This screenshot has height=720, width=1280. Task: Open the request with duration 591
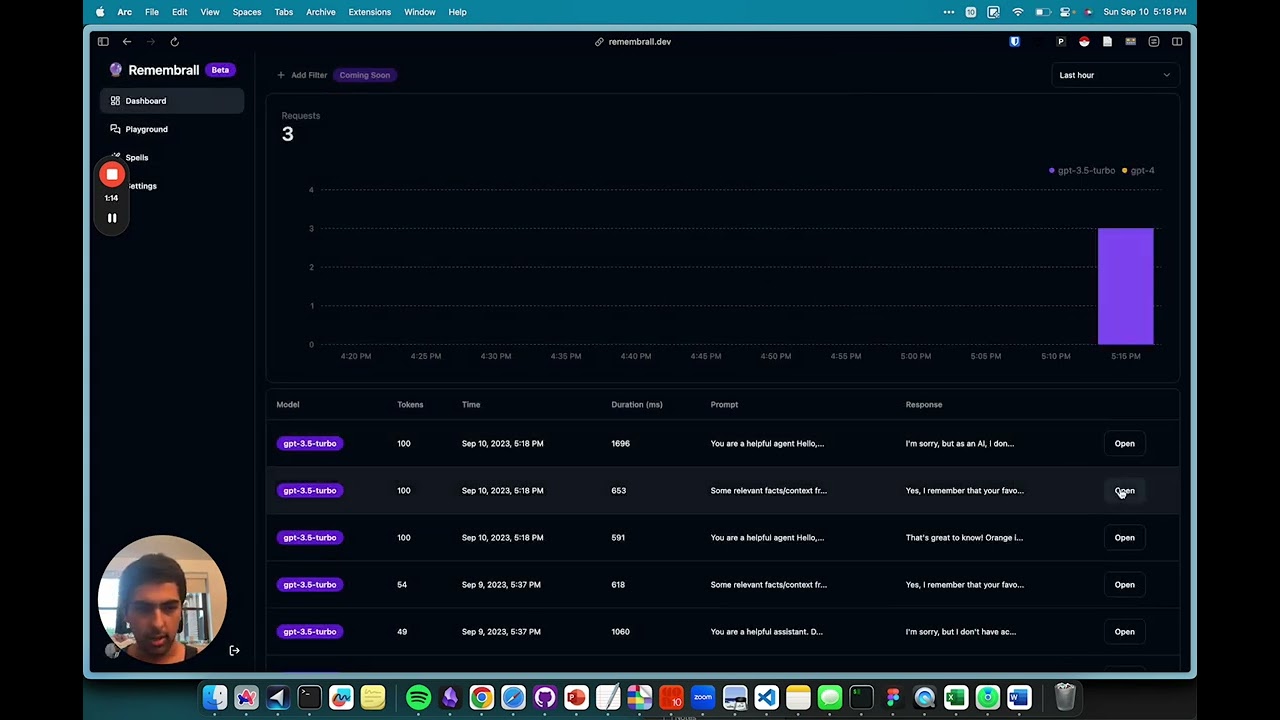click(1124, 538)
